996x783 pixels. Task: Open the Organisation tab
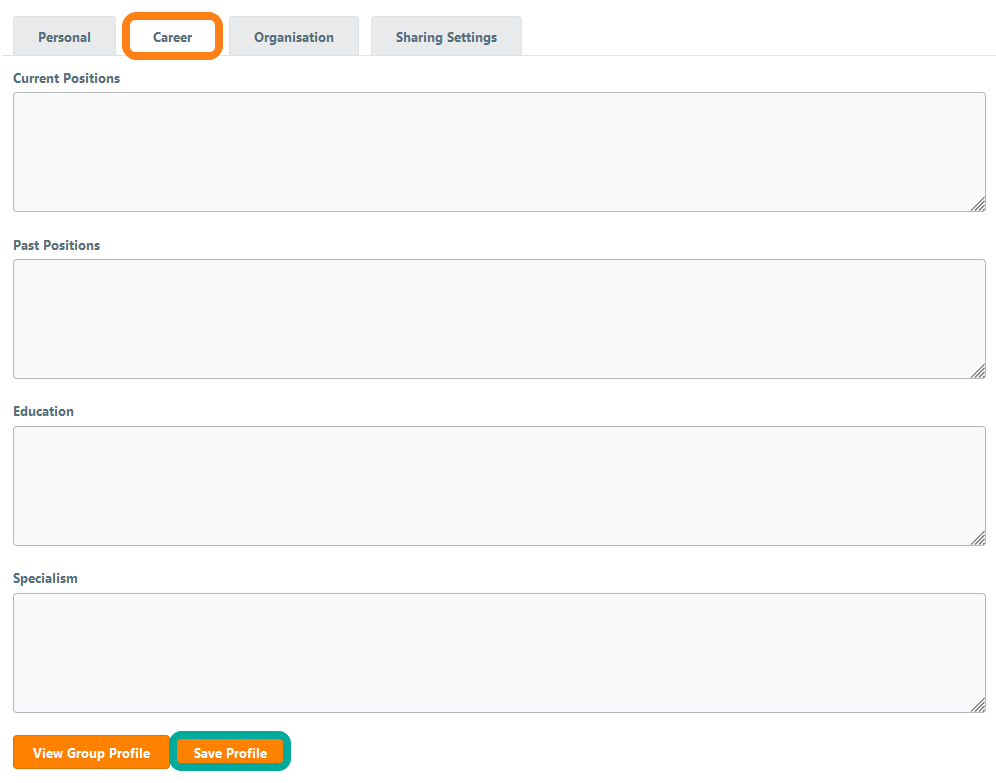pos(293,37)
